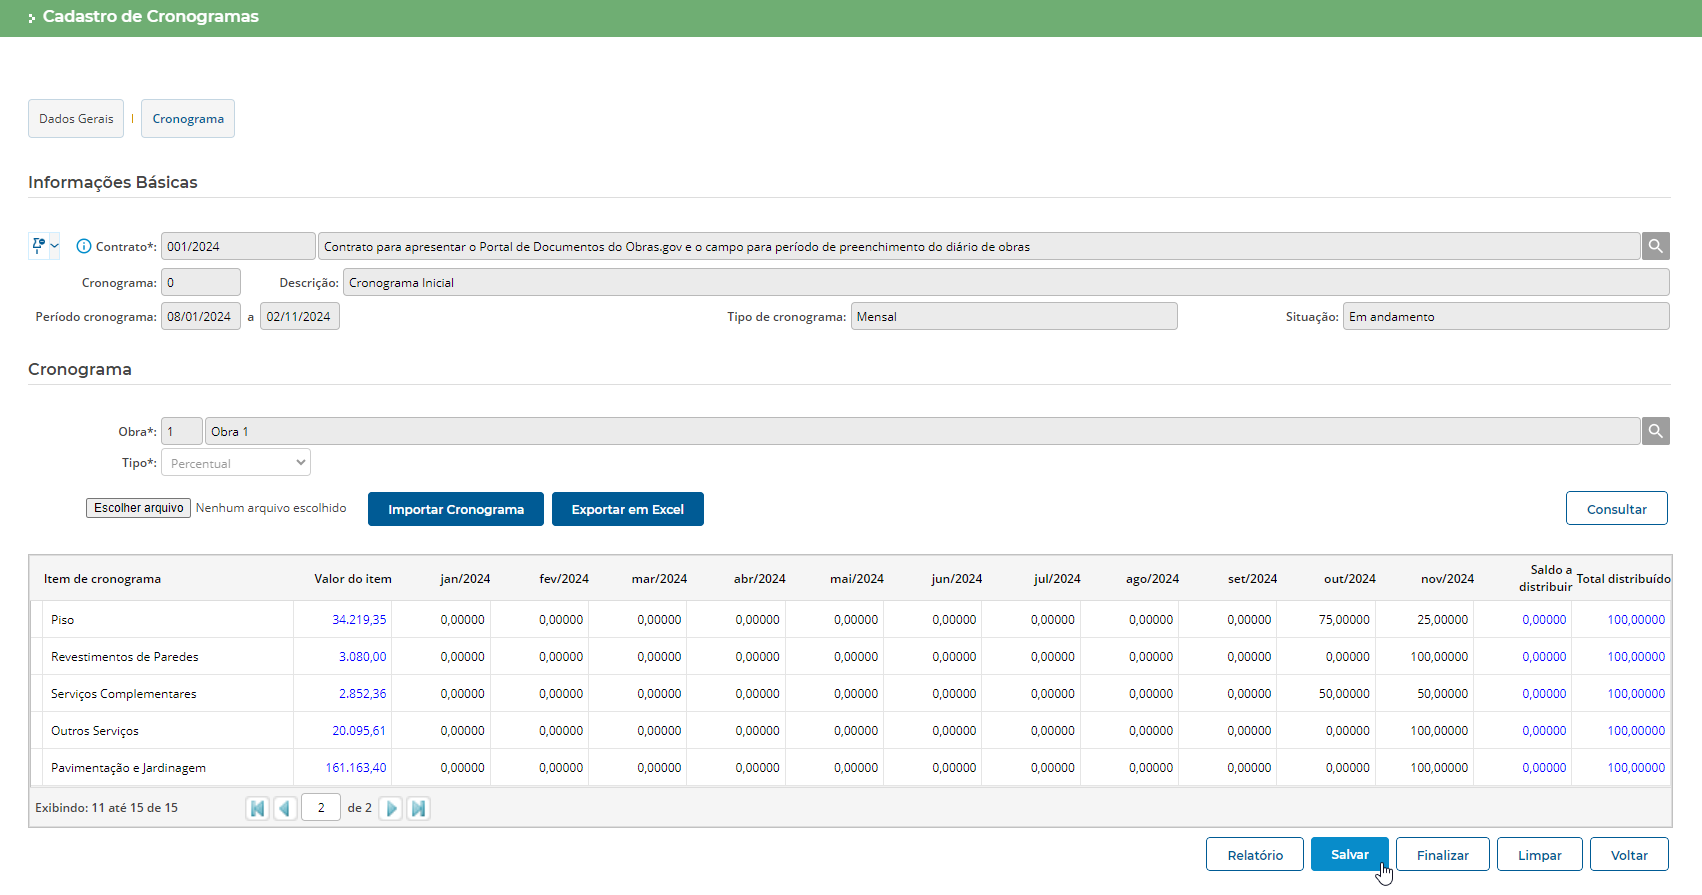Click Piso value 34.219,35 link
Viewport: 1702px width, 895px height.
(359, 620)
